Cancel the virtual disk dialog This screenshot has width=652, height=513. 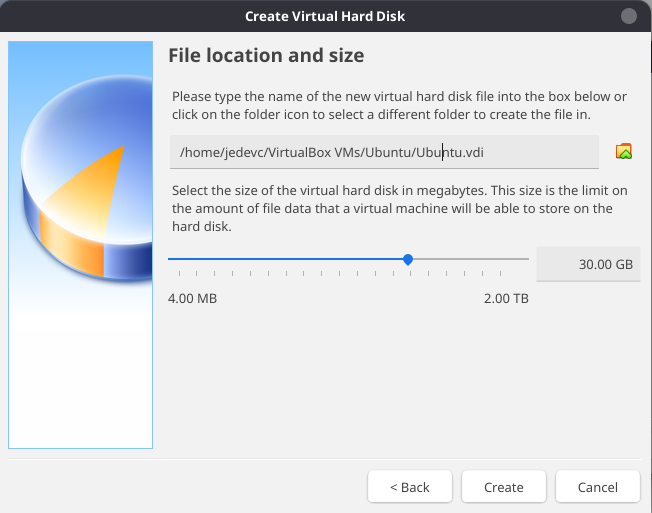click(x=598, y=486)
